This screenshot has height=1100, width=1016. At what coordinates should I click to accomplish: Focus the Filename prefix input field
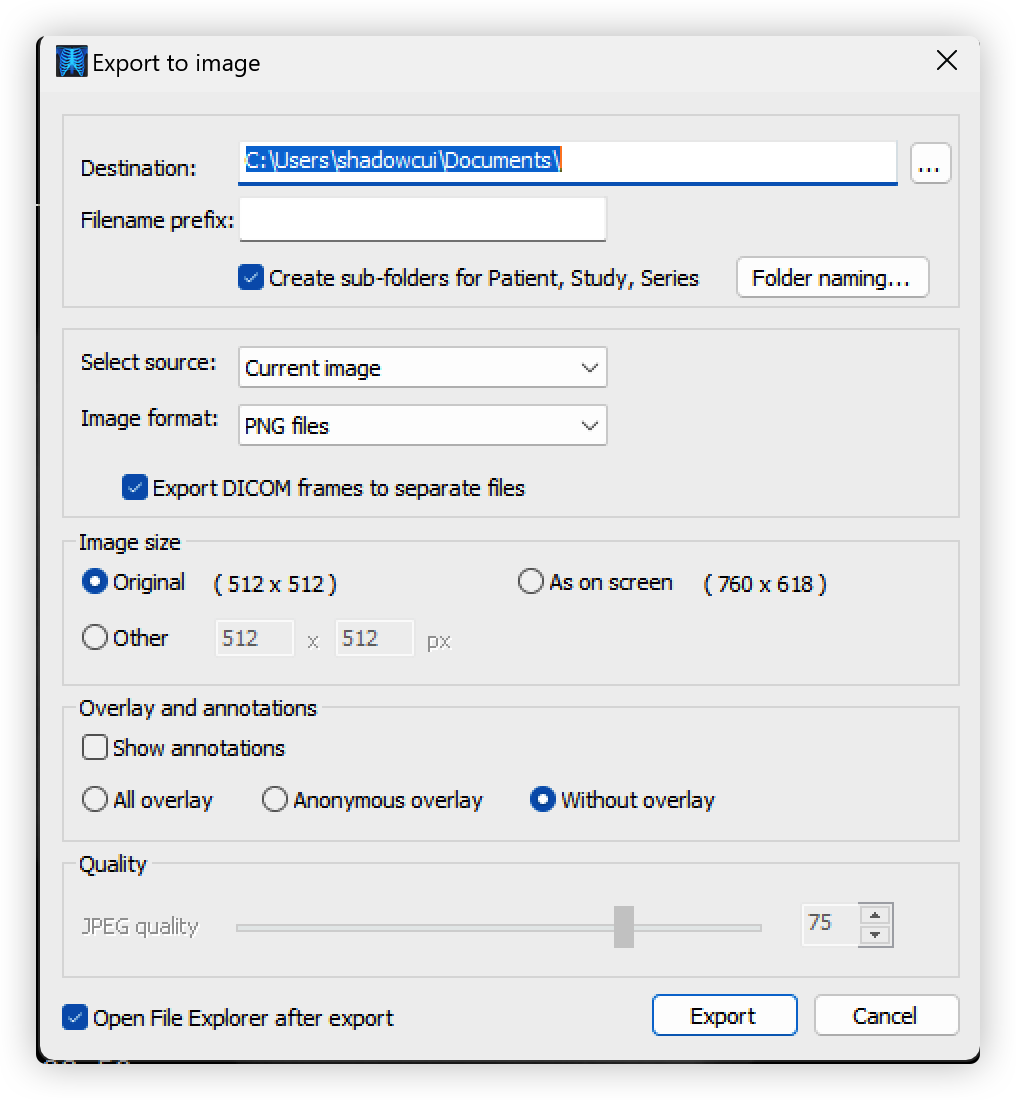(422, 220)
